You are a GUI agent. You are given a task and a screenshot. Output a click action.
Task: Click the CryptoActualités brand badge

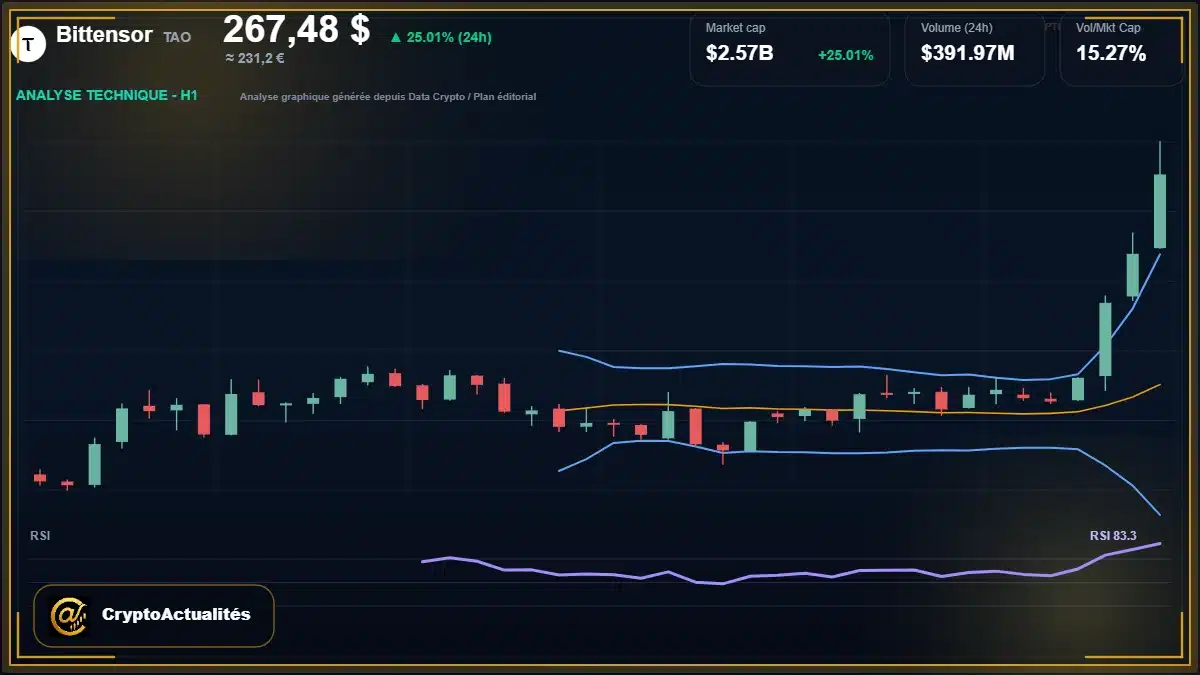(154, 615)
